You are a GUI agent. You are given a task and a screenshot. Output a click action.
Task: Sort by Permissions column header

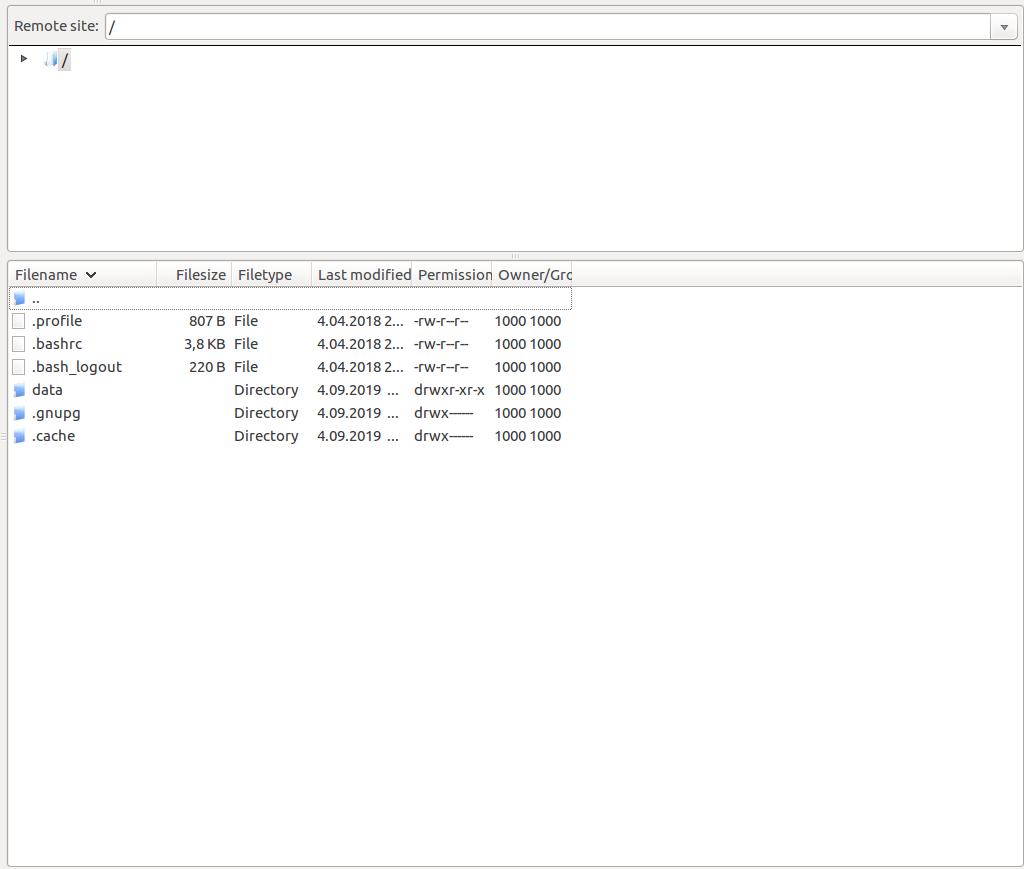[x=452, y=275]
